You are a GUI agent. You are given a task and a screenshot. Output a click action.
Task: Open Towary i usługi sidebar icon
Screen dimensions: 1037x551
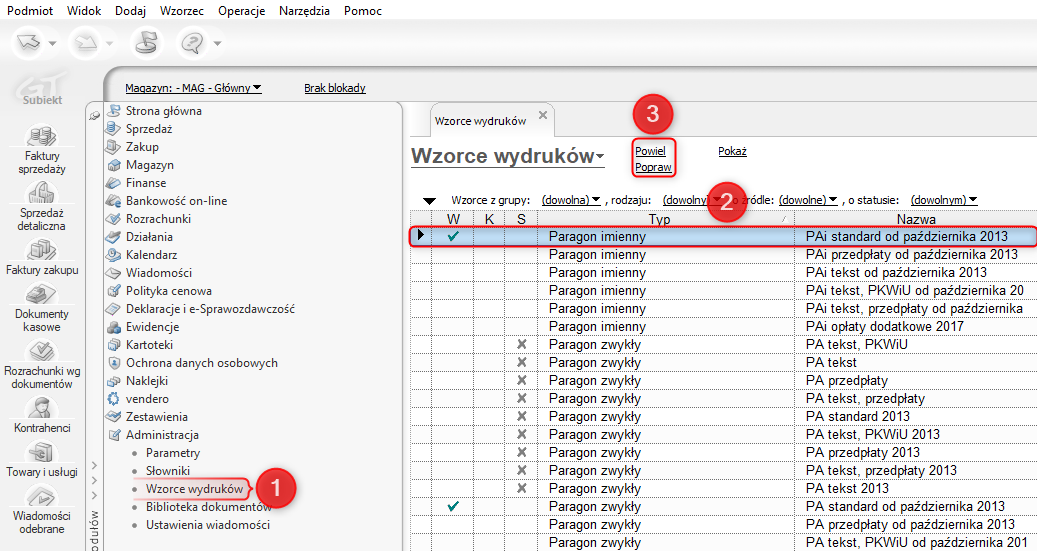41,453
